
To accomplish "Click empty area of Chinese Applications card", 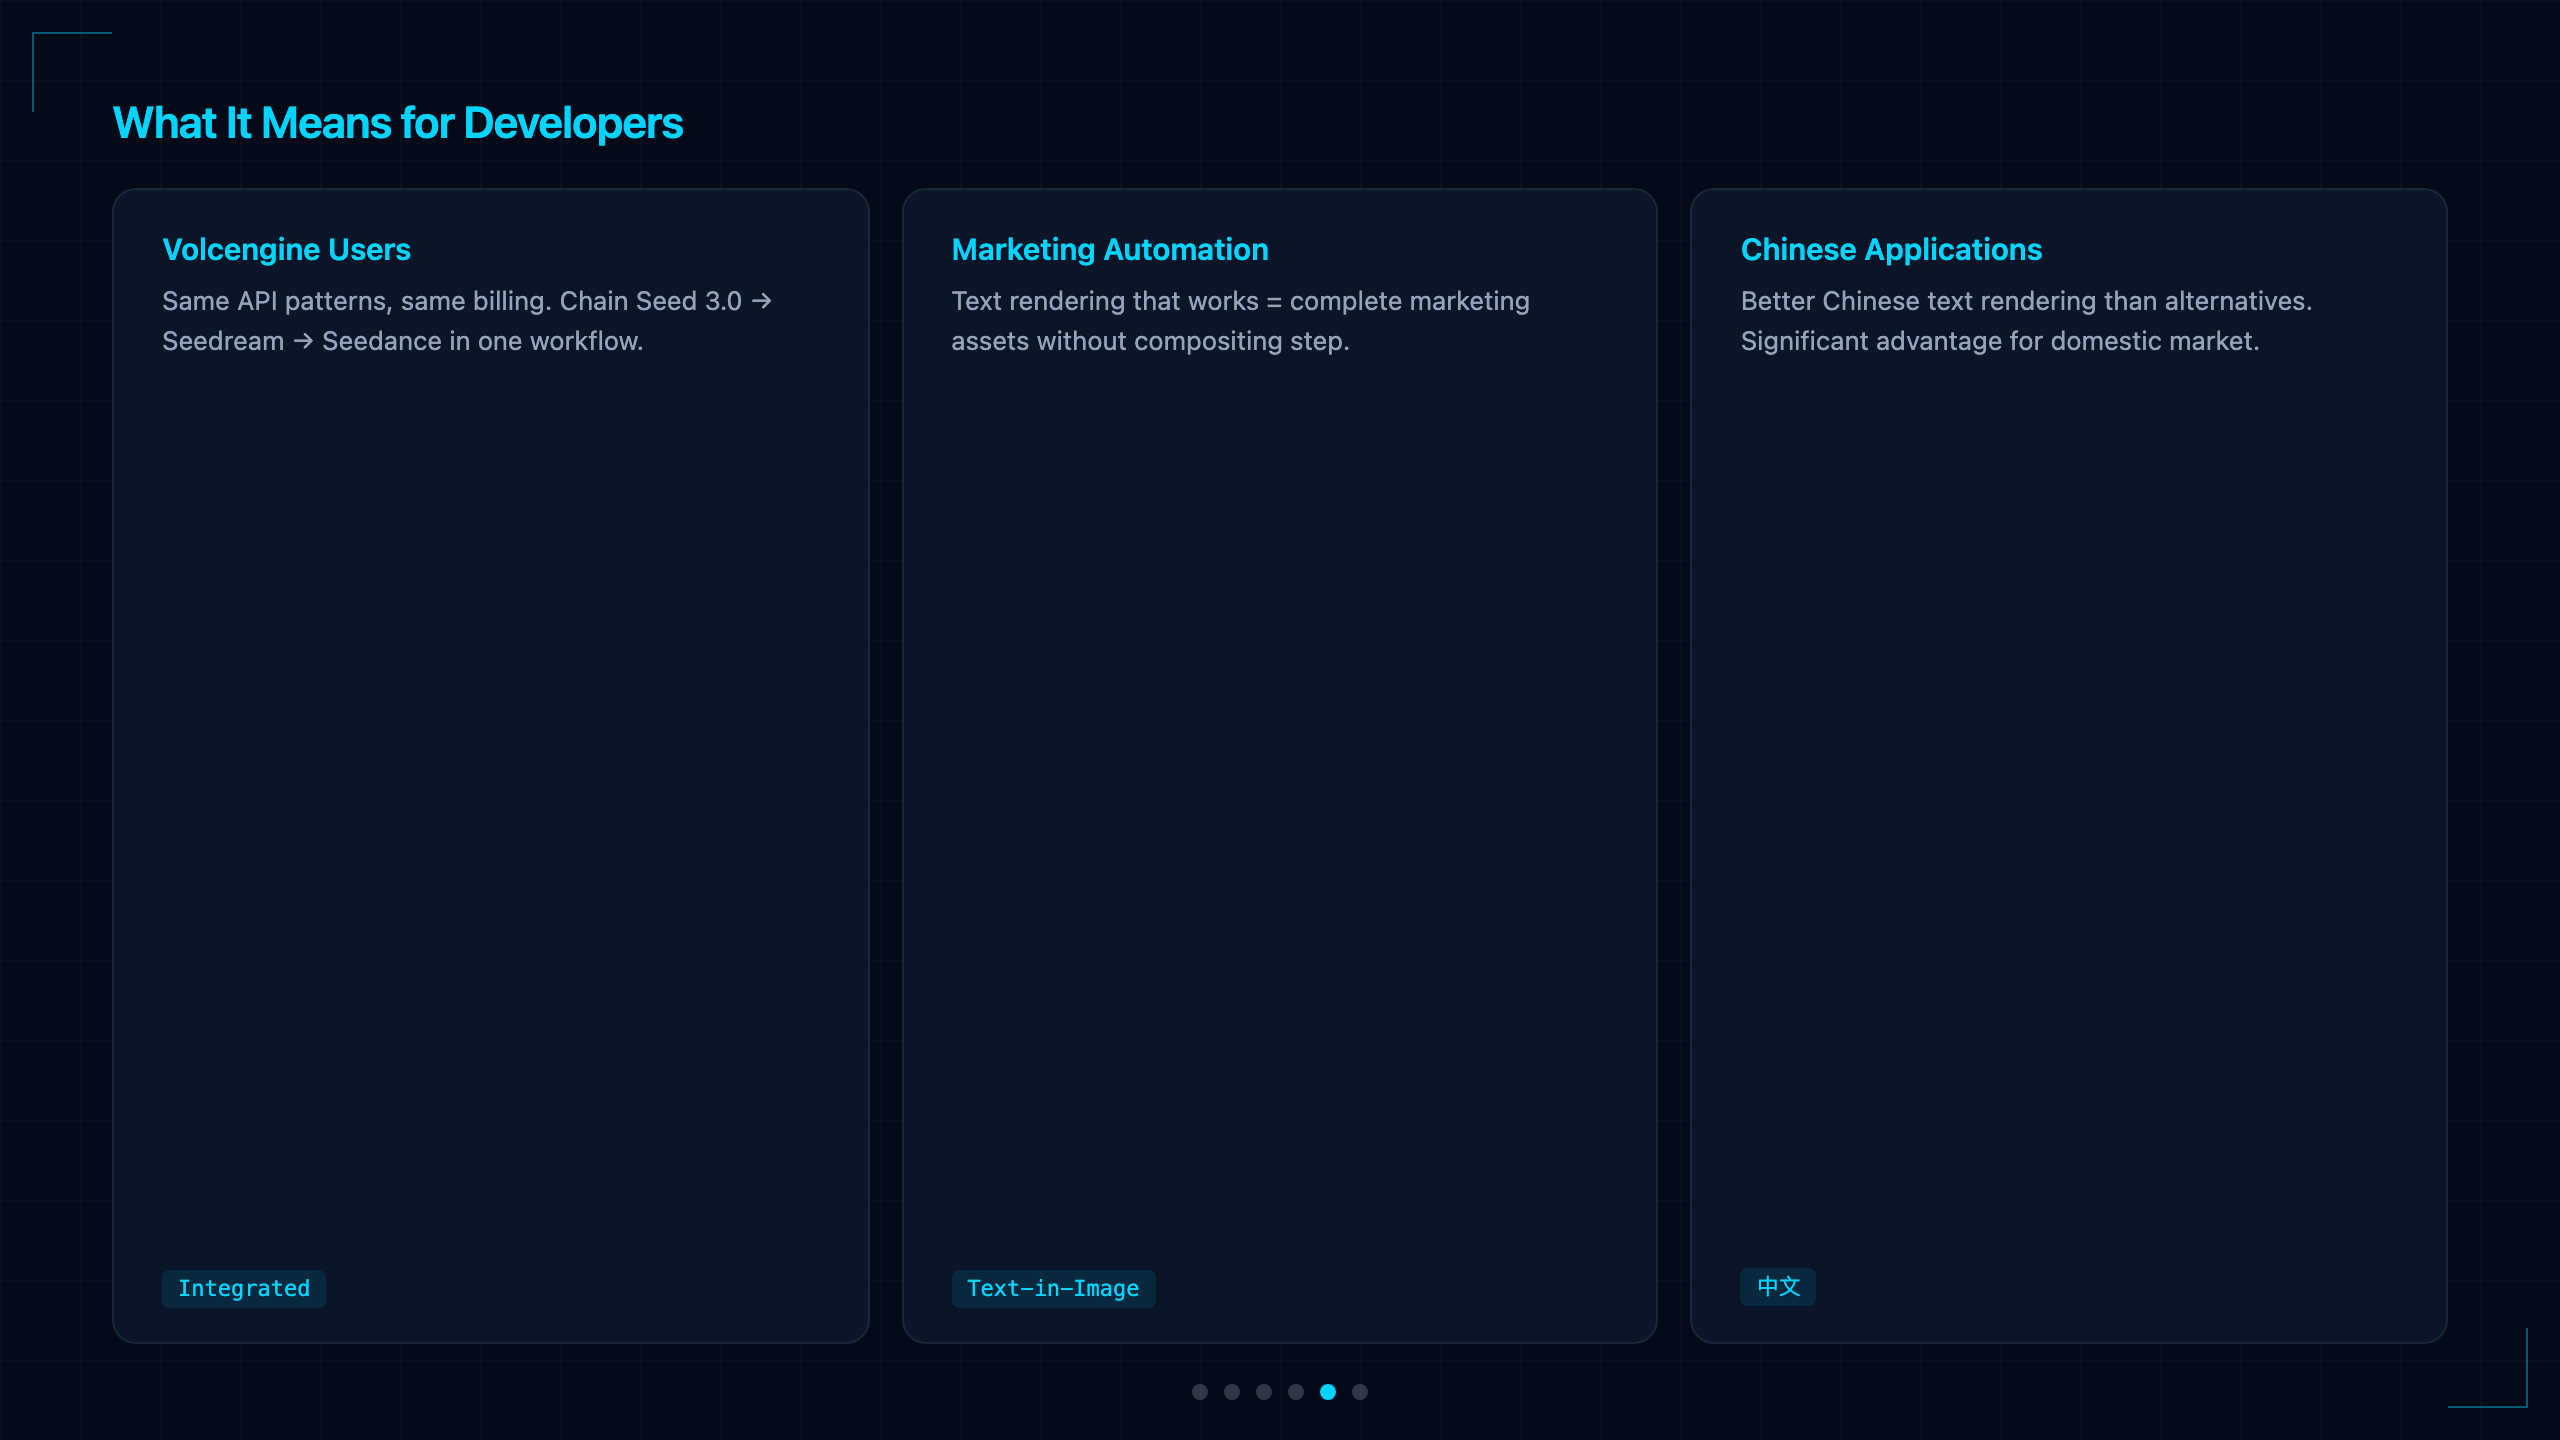I will point(2068,800).
